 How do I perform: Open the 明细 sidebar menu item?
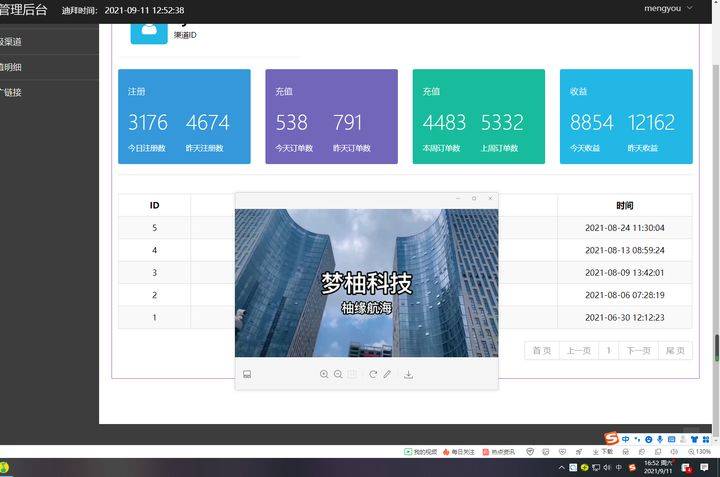[12, 67]
